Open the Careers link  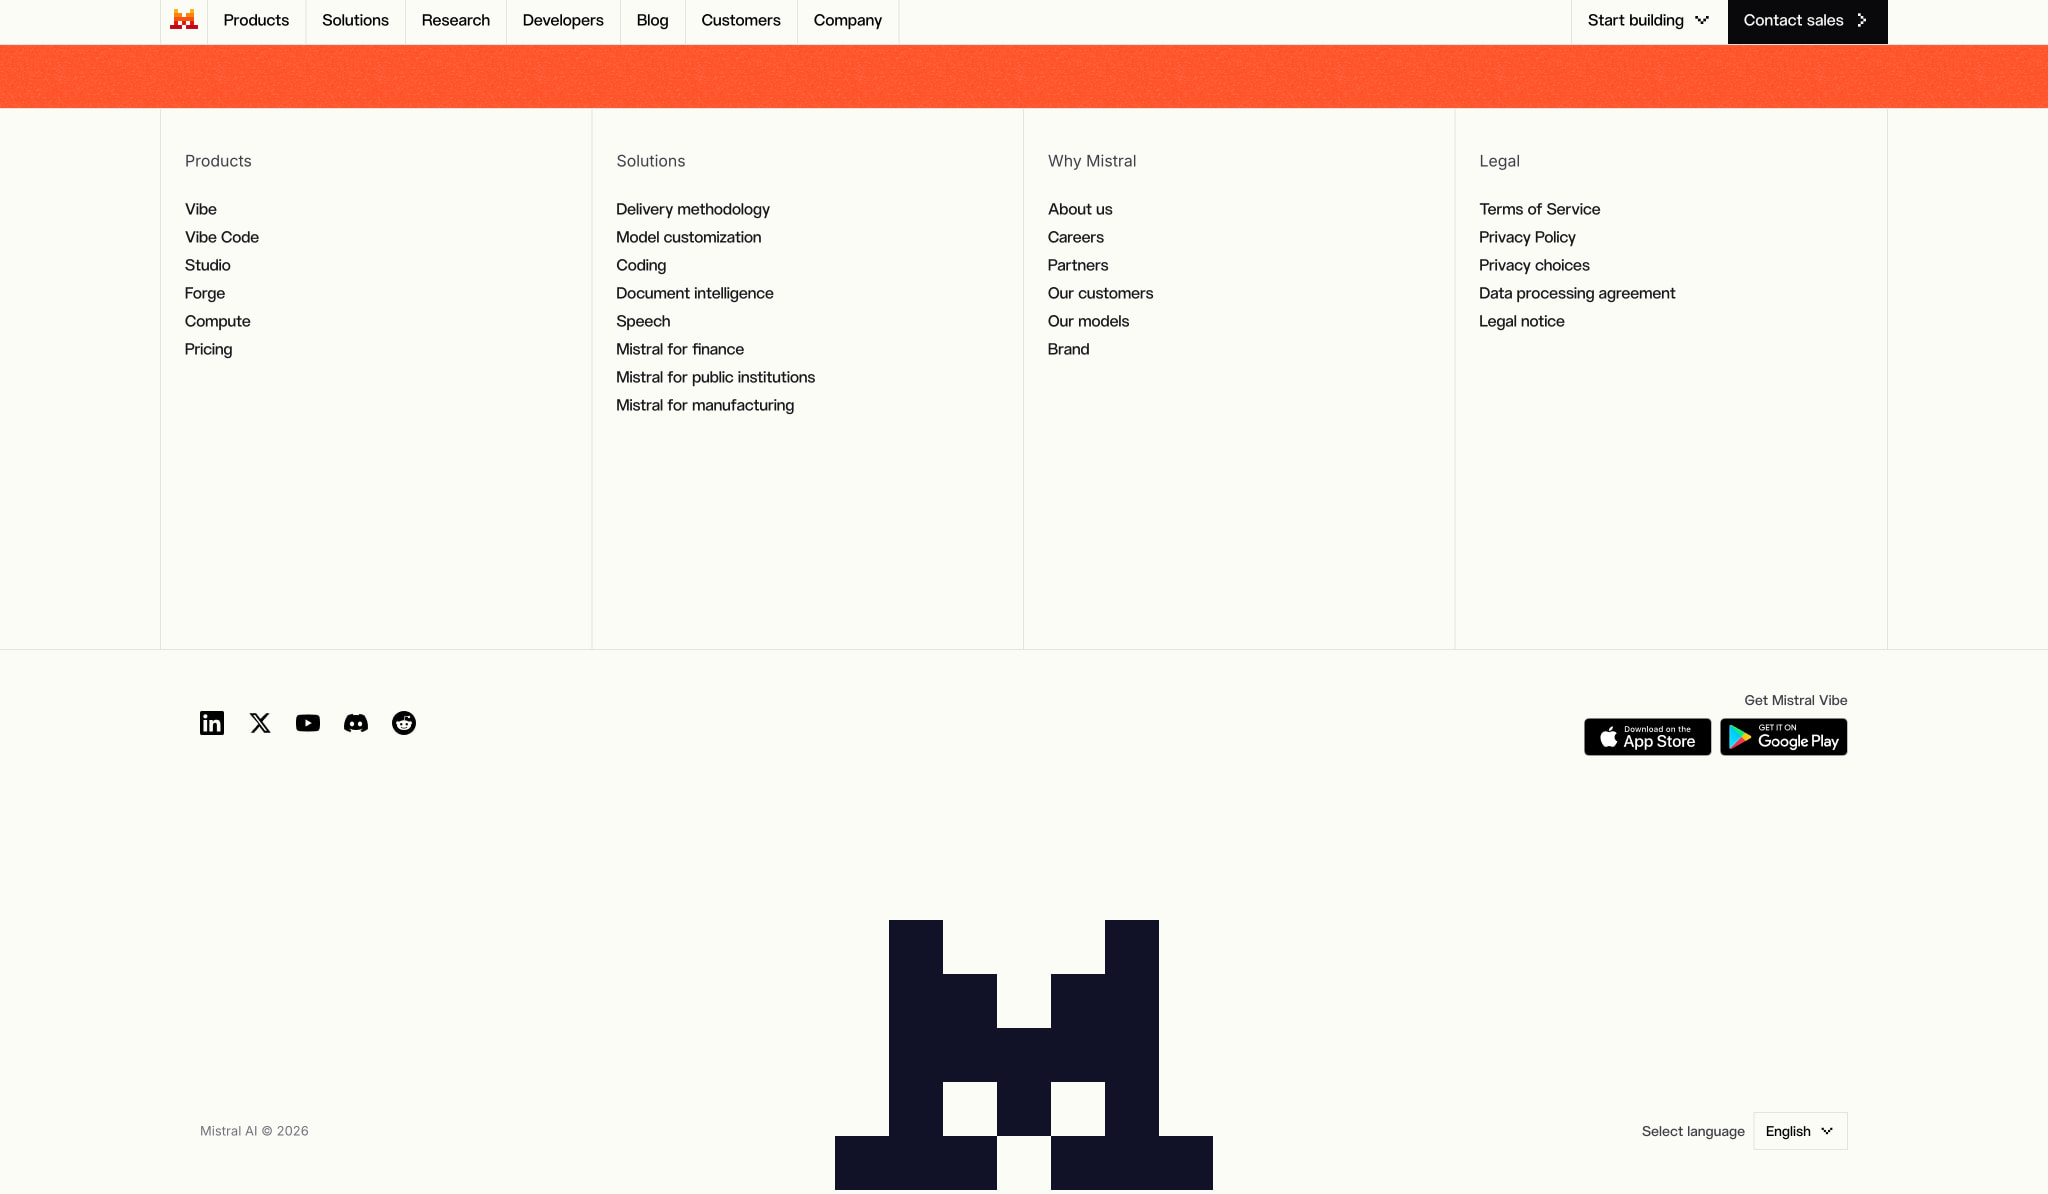[x=1076, y=237]
